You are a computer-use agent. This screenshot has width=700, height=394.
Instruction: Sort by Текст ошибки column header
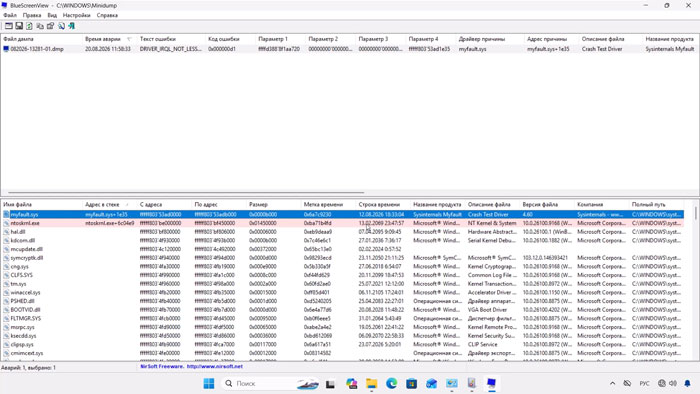click(171, 39)
